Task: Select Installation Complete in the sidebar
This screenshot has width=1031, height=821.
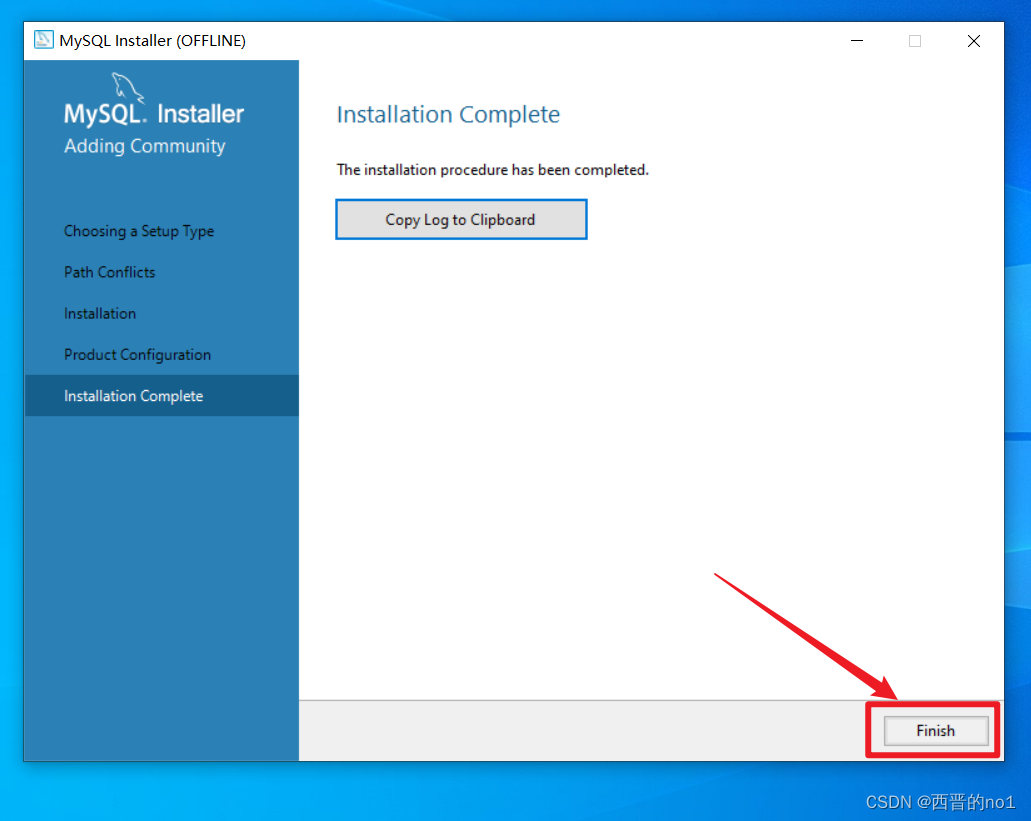Action: (x=162, y=396)
